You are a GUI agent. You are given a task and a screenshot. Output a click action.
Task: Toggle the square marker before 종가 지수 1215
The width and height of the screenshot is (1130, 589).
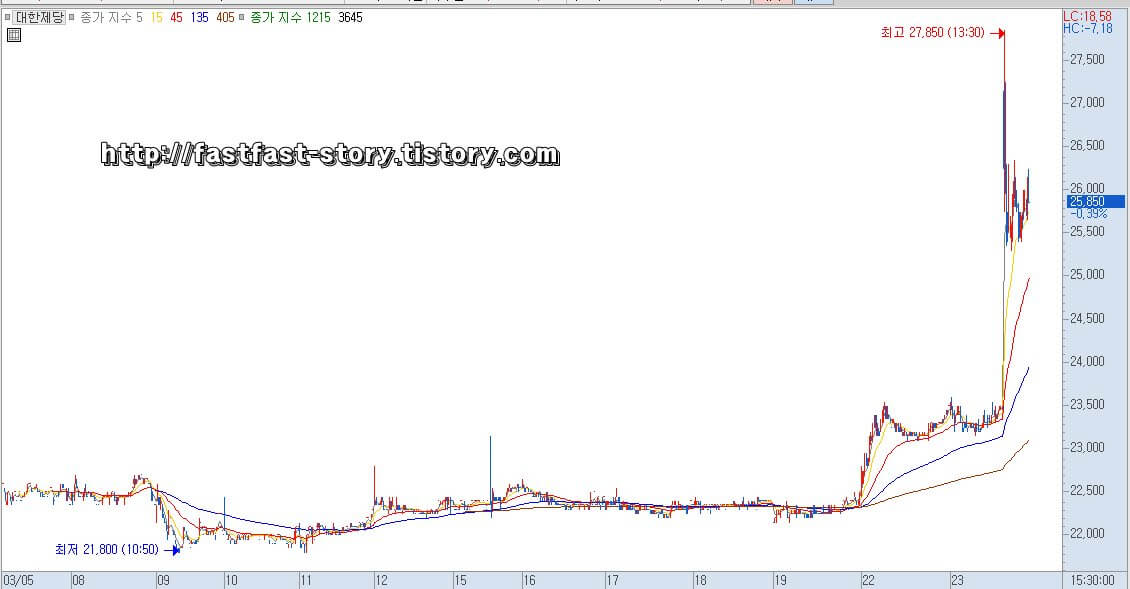pos(241,17)
